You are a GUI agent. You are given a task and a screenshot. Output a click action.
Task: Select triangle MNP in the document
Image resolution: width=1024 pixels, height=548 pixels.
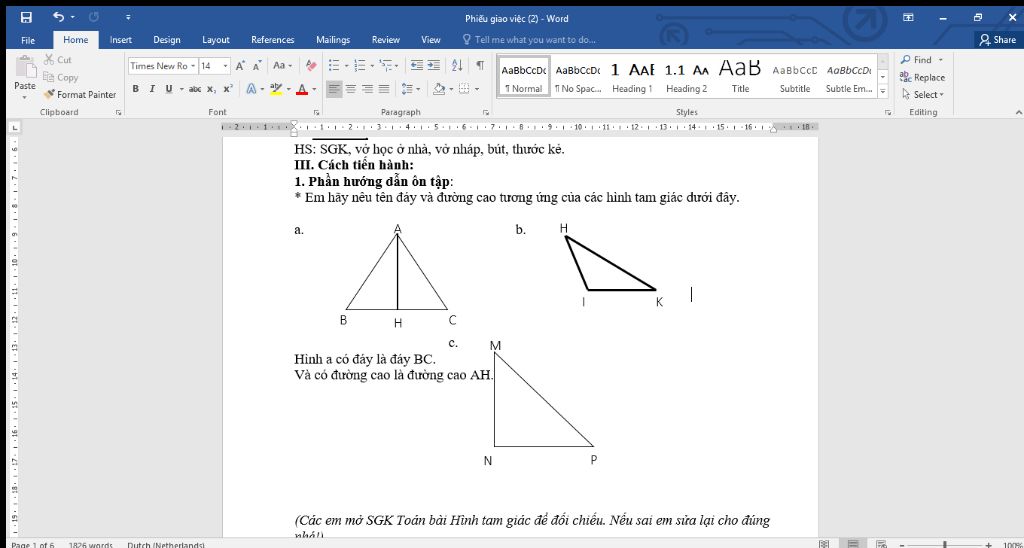click(543, 400)
